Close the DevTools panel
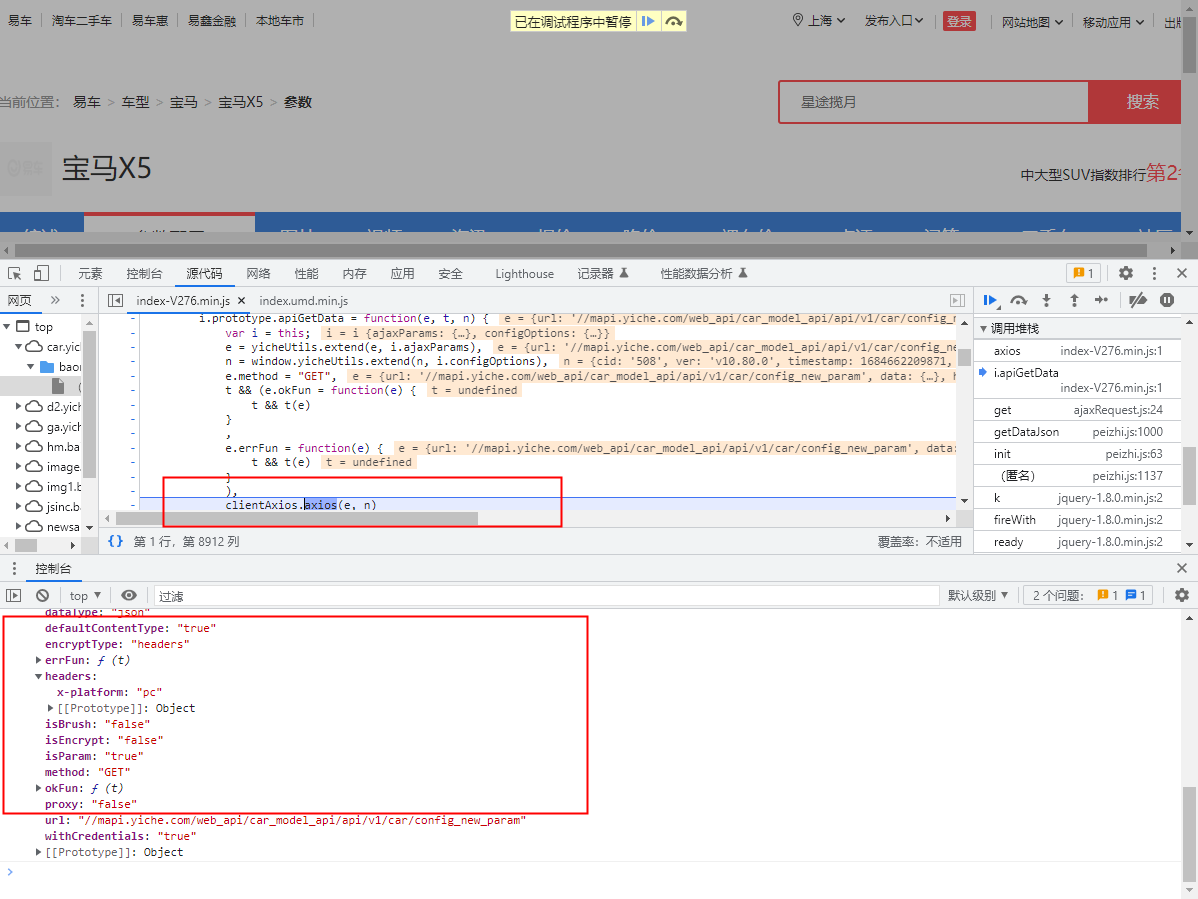Viewport: 1198px width, 899px height. [1182, 273]
